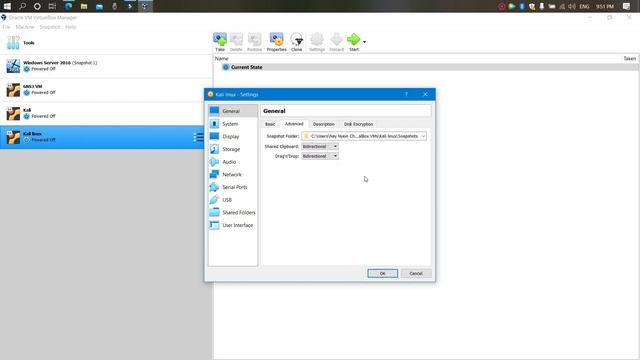Open the volume control in system tray
The width and height of the screenshot is (640, 360).
coord(572,6)
